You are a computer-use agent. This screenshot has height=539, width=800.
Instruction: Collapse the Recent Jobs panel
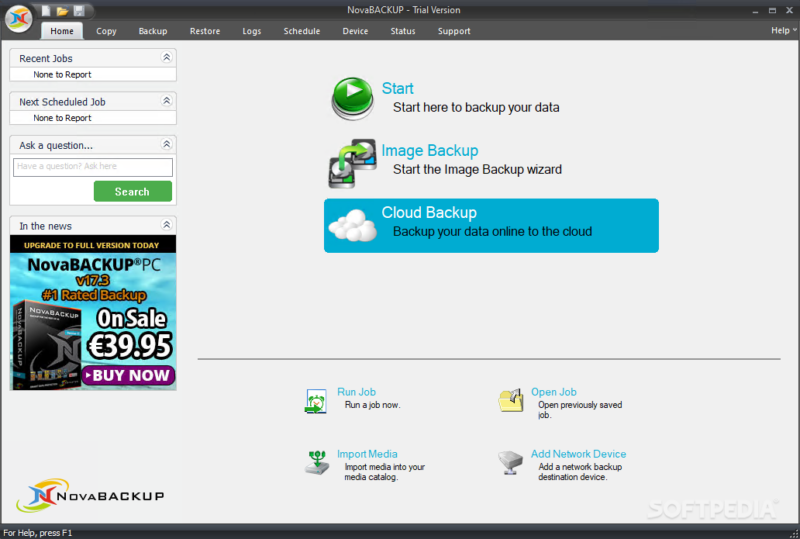pos(166,57)
